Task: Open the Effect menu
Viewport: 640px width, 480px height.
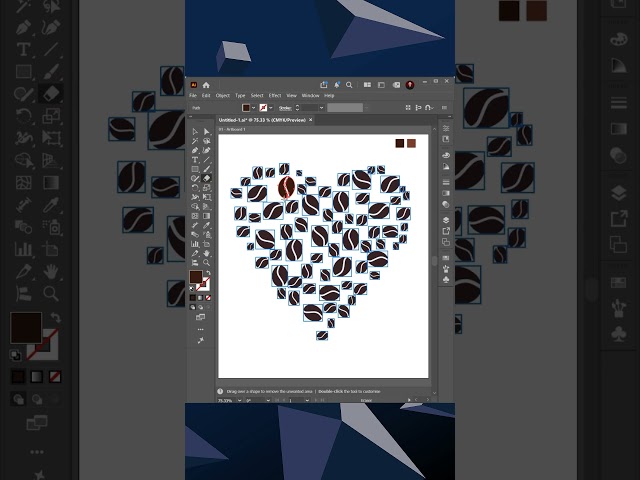Action: pyautogui.click(x=275, y=96)
